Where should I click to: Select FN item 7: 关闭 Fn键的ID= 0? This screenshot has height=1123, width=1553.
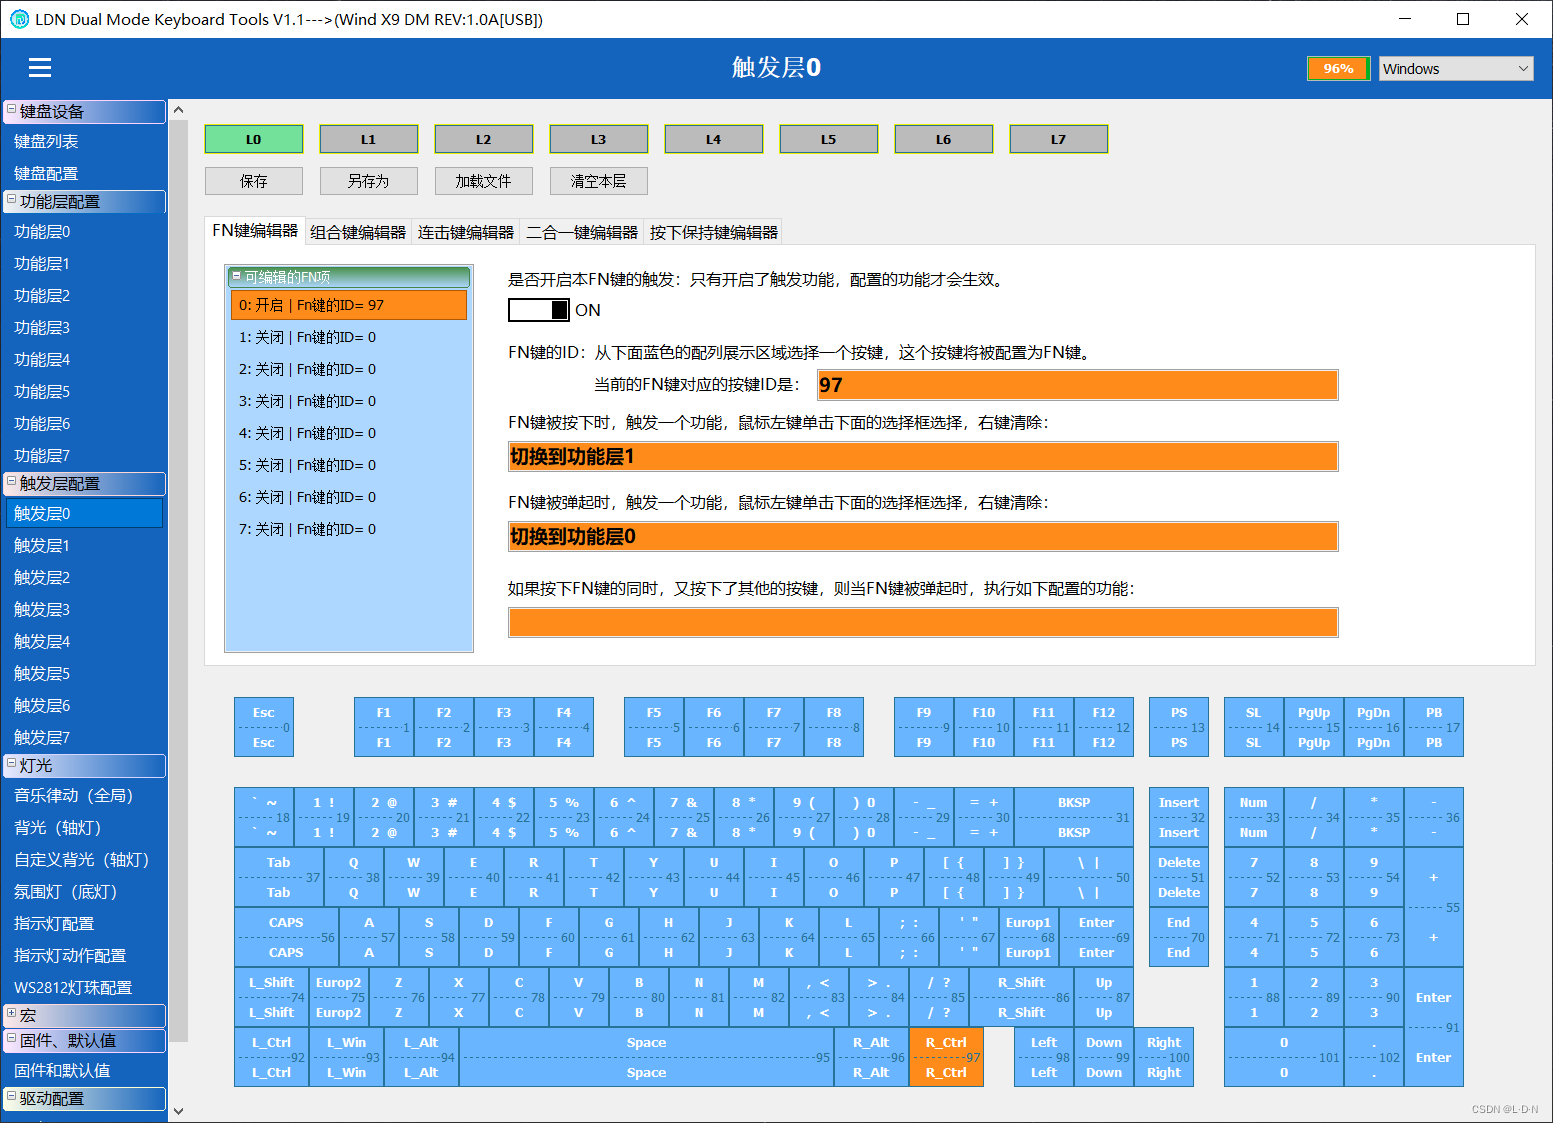point(349,529)
